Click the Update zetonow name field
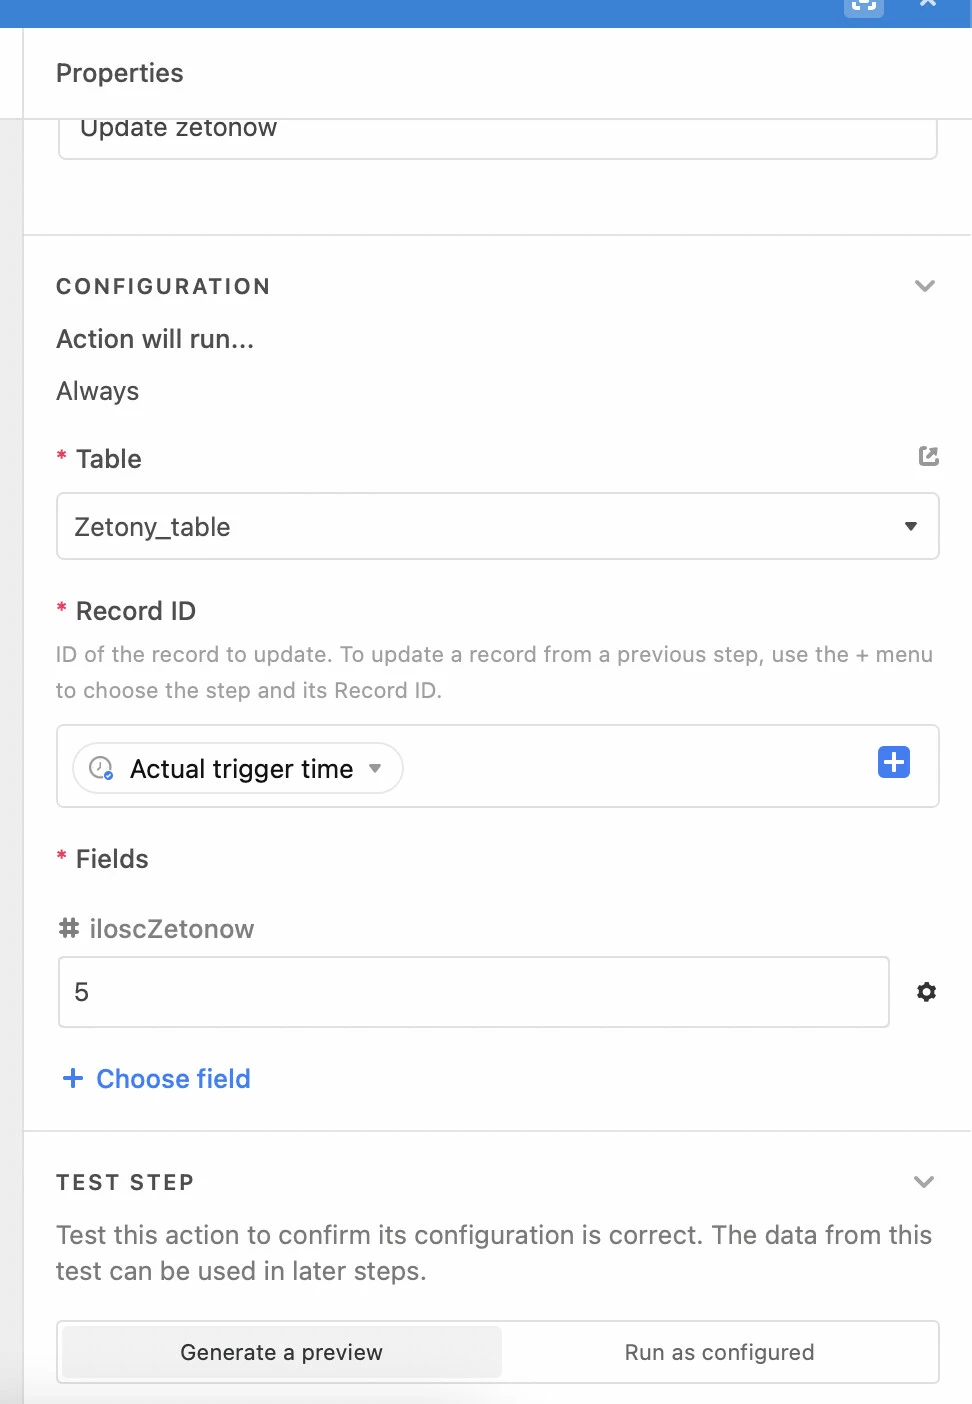 click(x=498, y=138)
